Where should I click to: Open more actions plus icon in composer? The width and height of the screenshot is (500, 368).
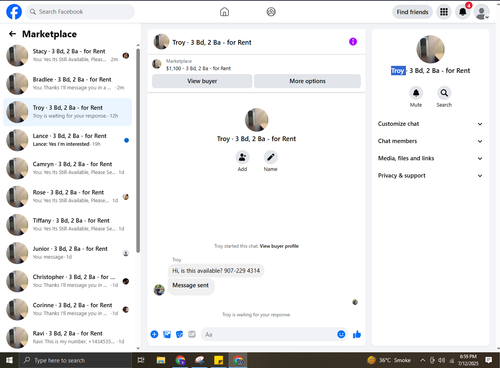[154, 334]
